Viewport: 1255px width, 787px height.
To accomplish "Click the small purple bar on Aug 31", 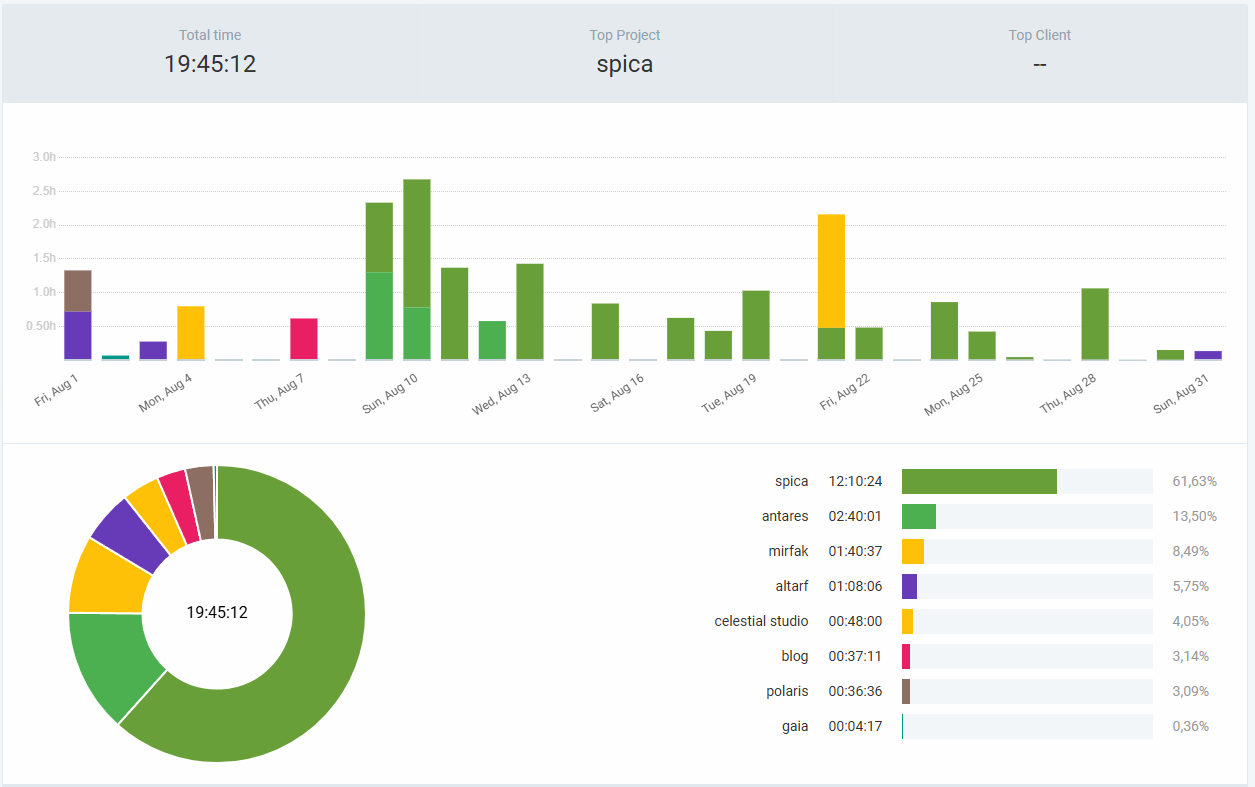I will tap(1208, 355).
